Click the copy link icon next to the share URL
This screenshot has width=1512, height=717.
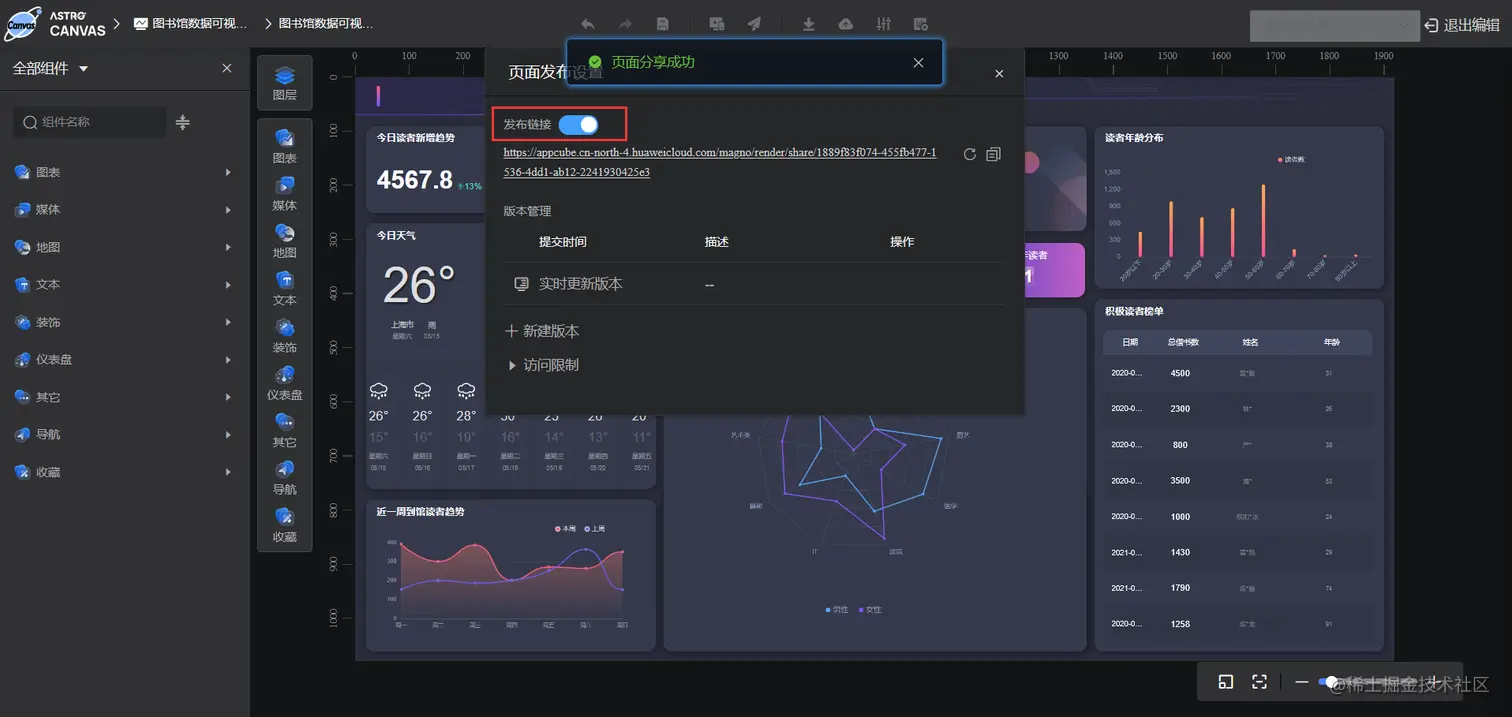pyautogui.click(x=993, y=154)
